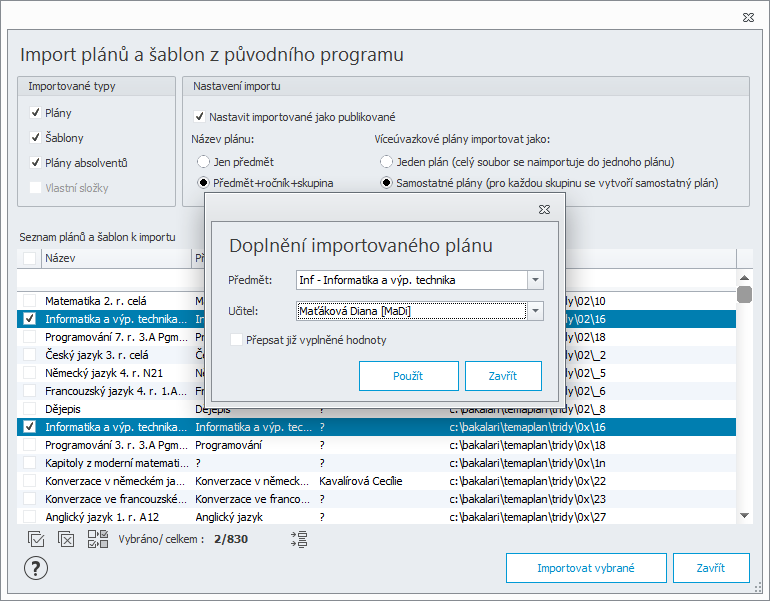Click the deselect all plans icon
Image resolution: width=770 pixels, height=601 pixels.
66,539
